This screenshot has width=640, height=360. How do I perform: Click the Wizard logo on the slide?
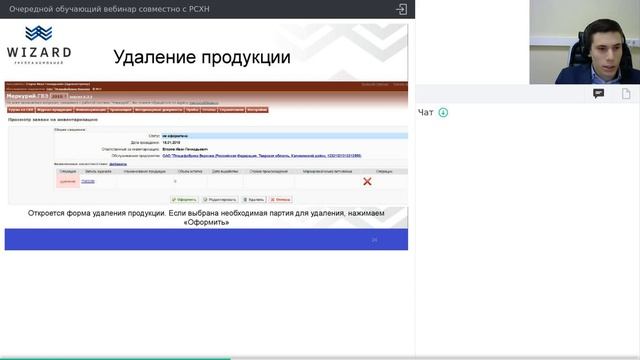click(39, 45)
